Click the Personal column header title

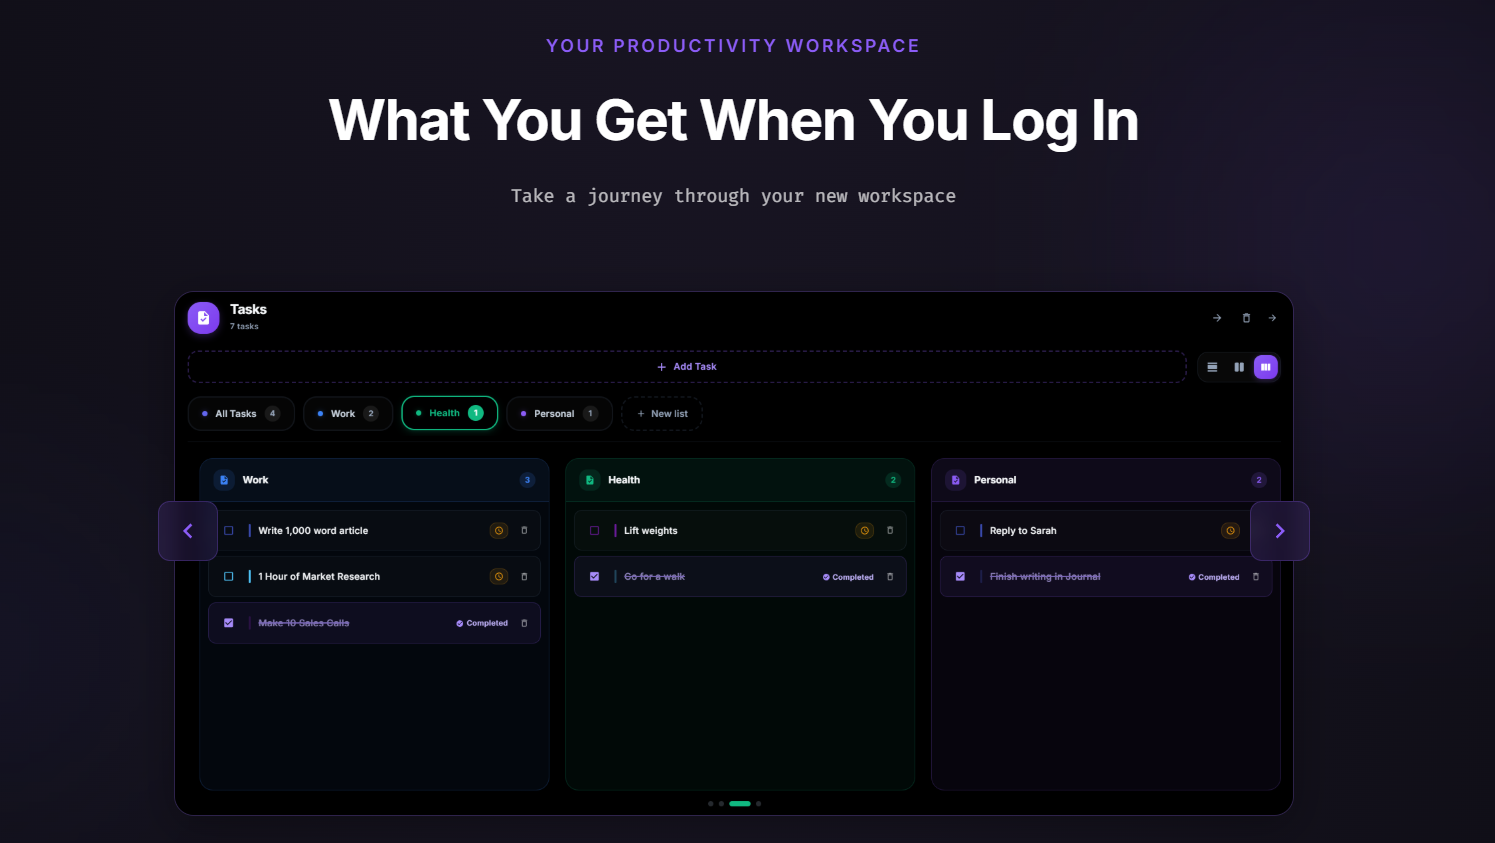(995, 480)
